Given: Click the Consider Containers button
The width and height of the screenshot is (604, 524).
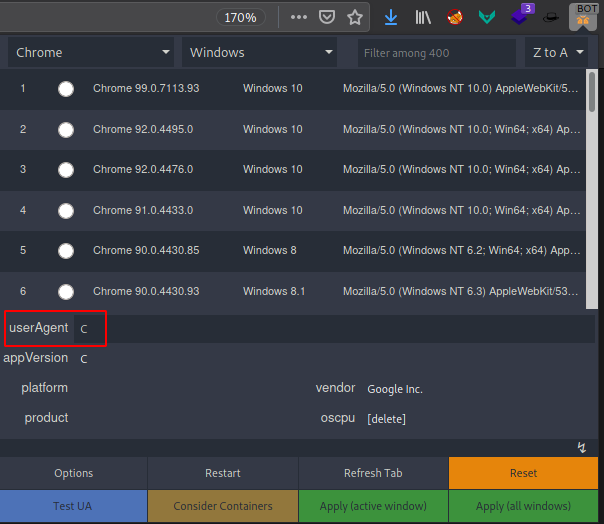Looking at the screenshot, I should tap(223, 506).
